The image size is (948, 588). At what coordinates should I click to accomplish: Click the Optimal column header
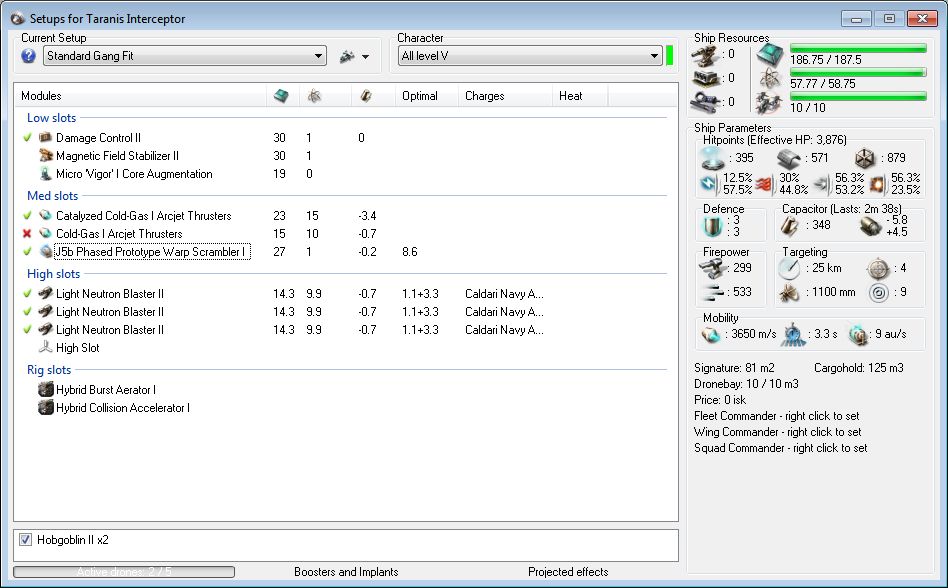tap(420, 96)
